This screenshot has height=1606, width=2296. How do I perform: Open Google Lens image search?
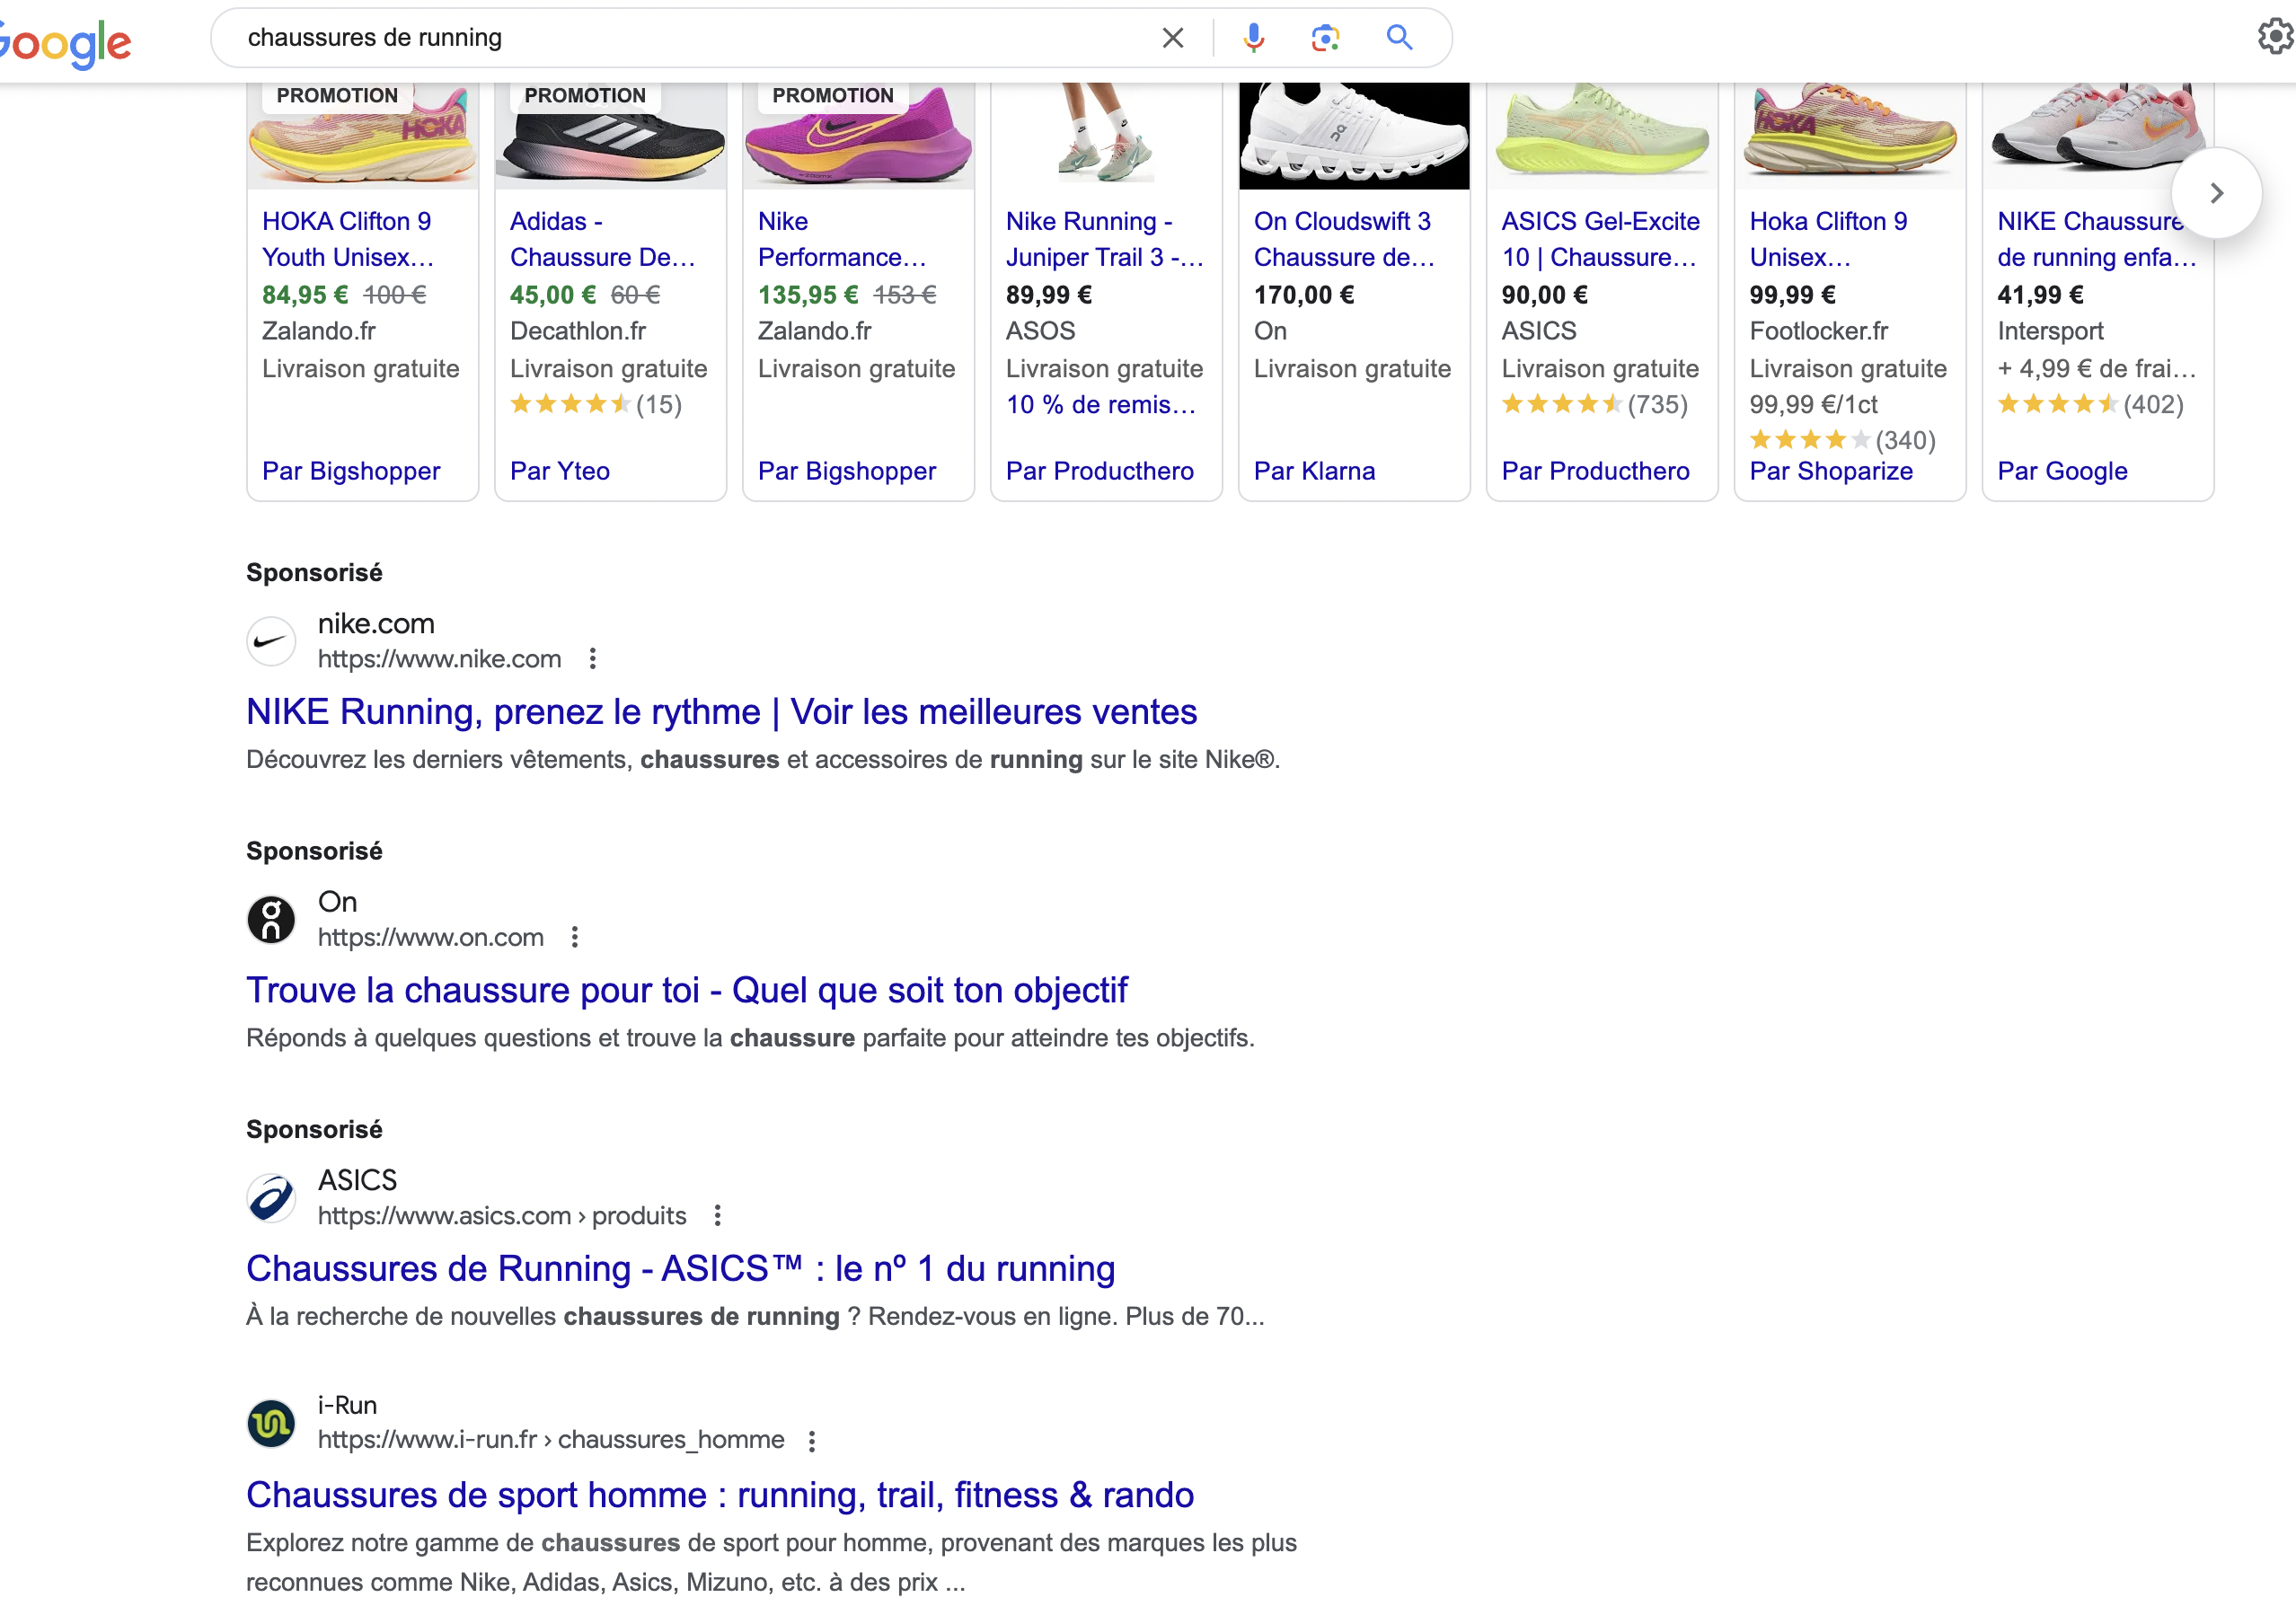pos(1325,38)
